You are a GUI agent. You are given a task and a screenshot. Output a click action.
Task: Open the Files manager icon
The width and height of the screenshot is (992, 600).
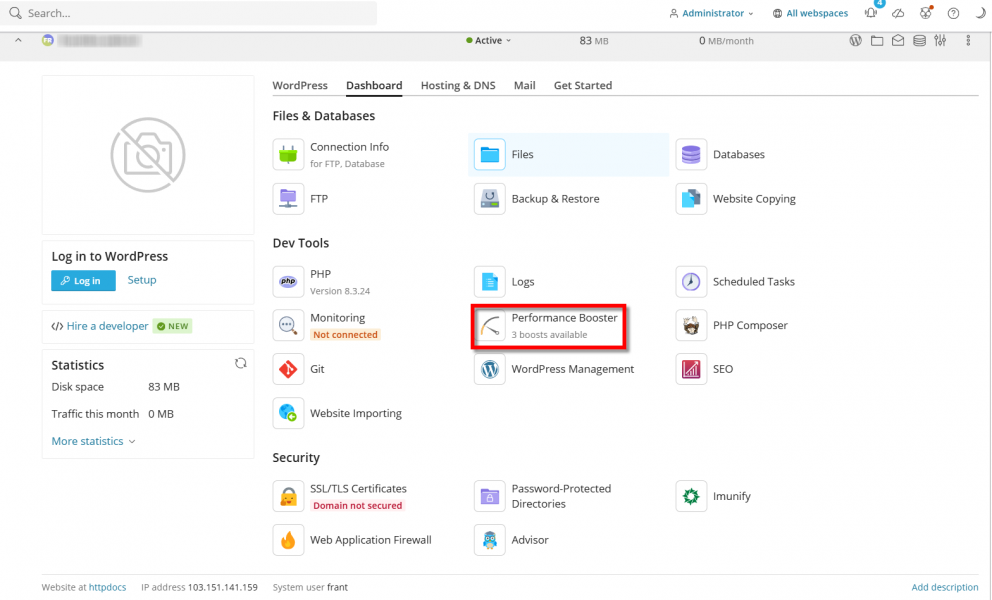click(x=490, y=154)
